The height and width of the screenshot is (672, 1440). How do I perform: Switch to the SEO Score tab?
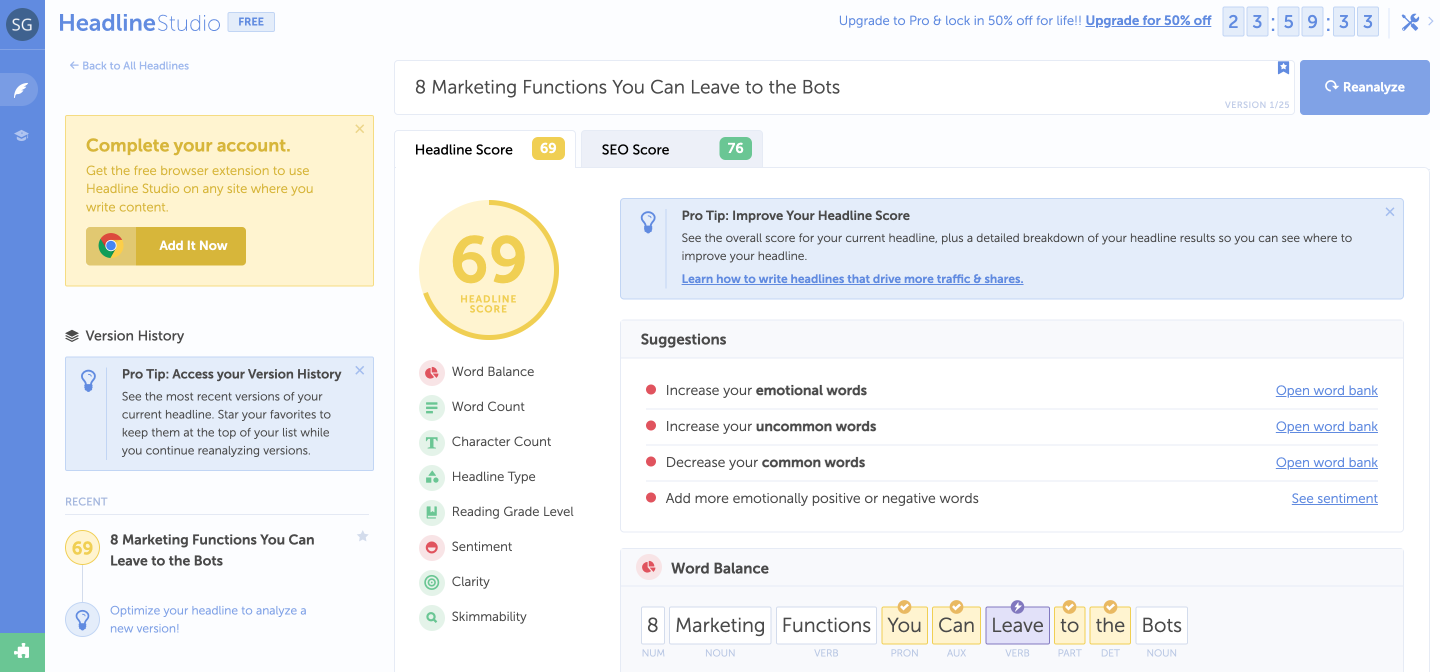(672, 149)
